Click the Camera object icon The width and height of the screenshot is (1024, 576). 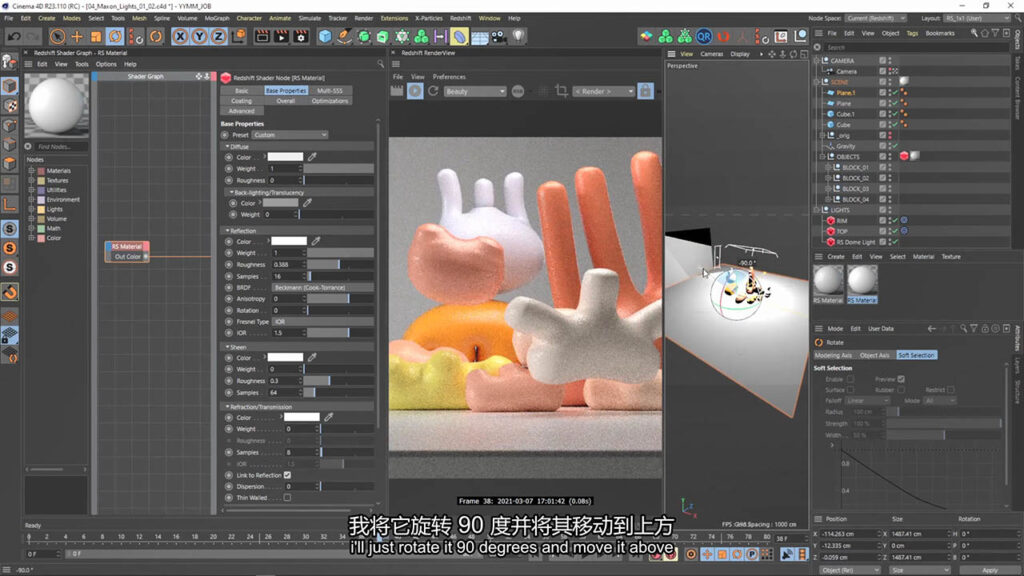point(498,37)
